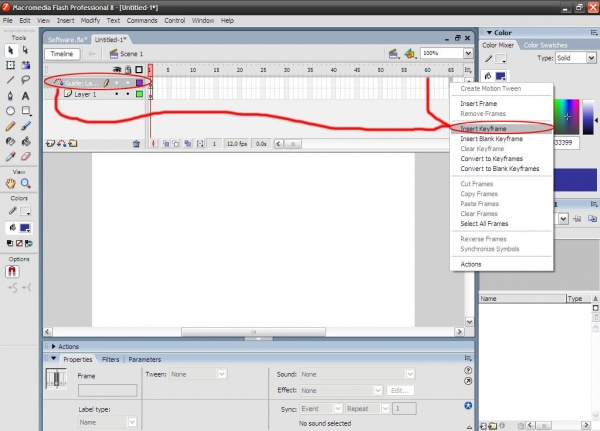Click Show All Layers as Outlines icon
This screenshot has width=600, height=431.
(139, 69)
